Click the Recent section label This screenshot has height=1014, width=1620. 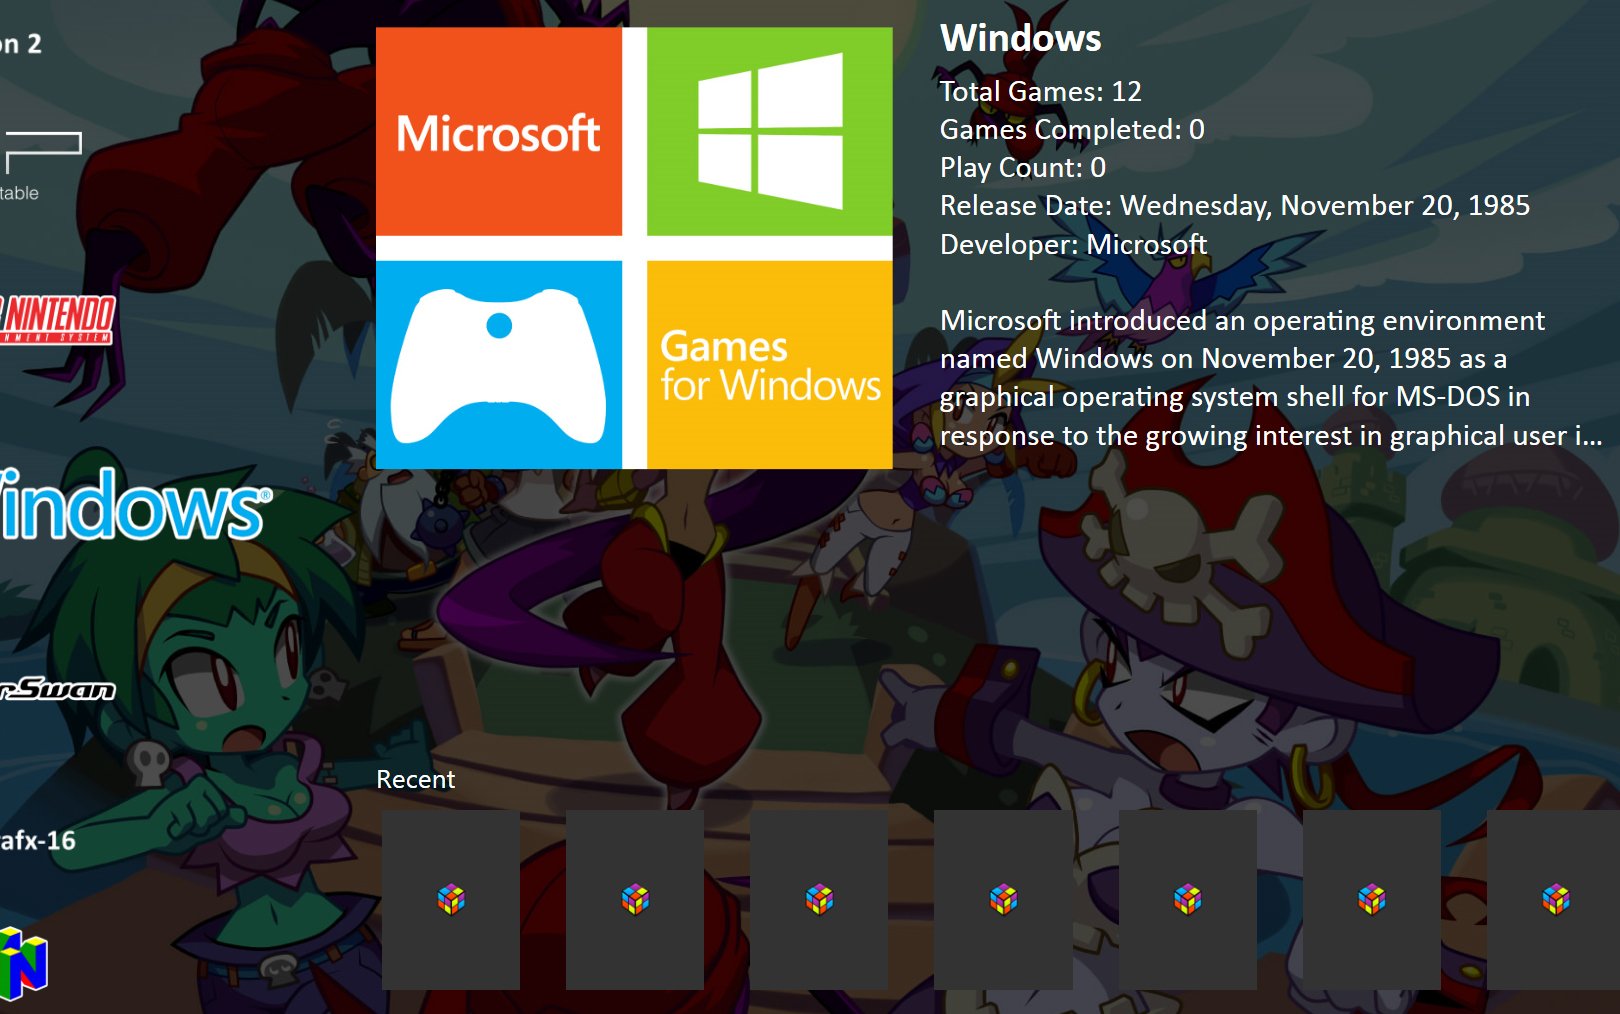pos(415,779)
